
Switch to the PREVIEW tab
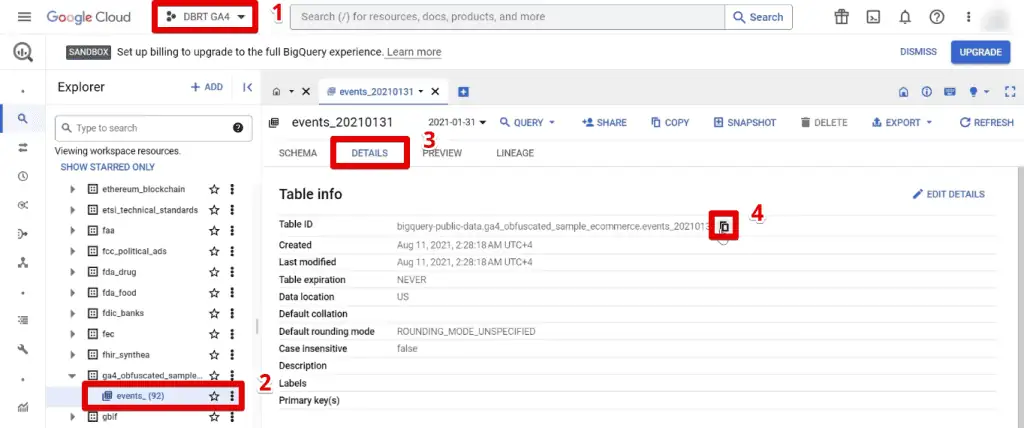coord(442,153)
